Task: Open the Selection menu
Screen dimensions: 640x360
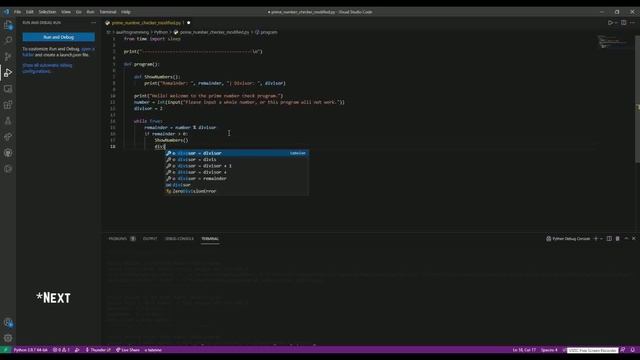Action: 47,12
